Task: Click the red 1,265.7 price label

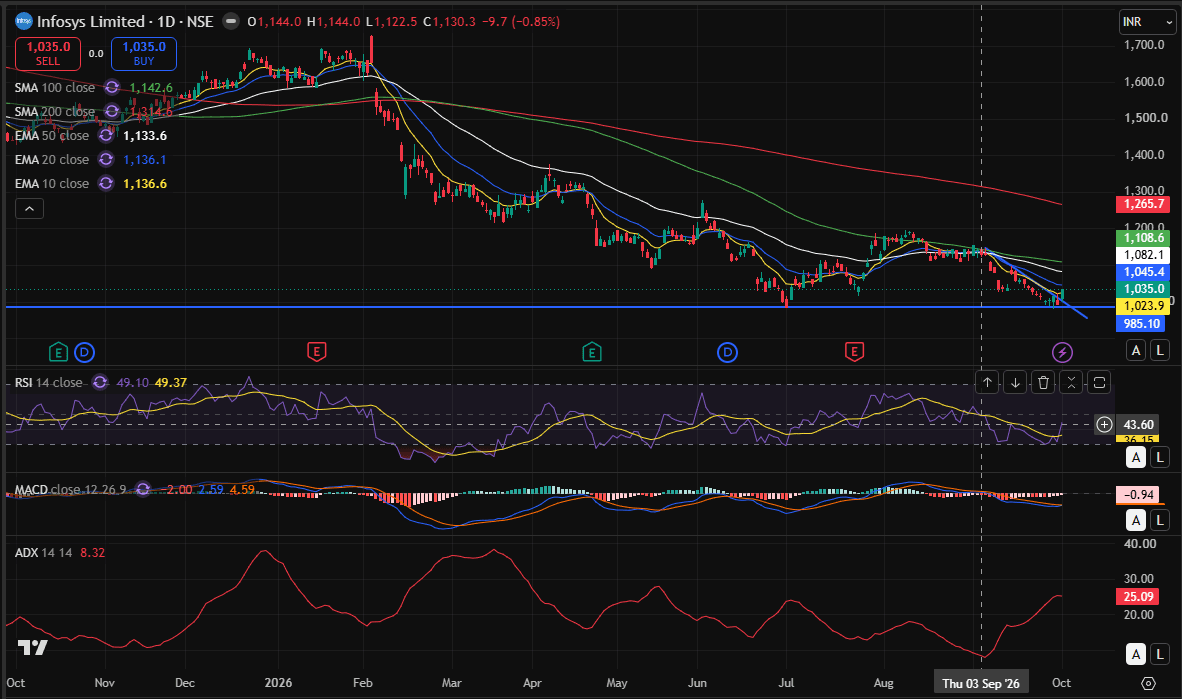Action: point(1143,204)
